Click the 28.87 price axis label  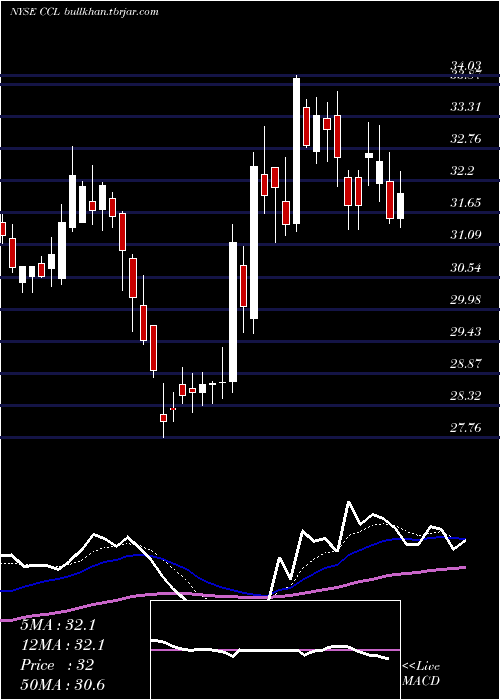point(465,363)
